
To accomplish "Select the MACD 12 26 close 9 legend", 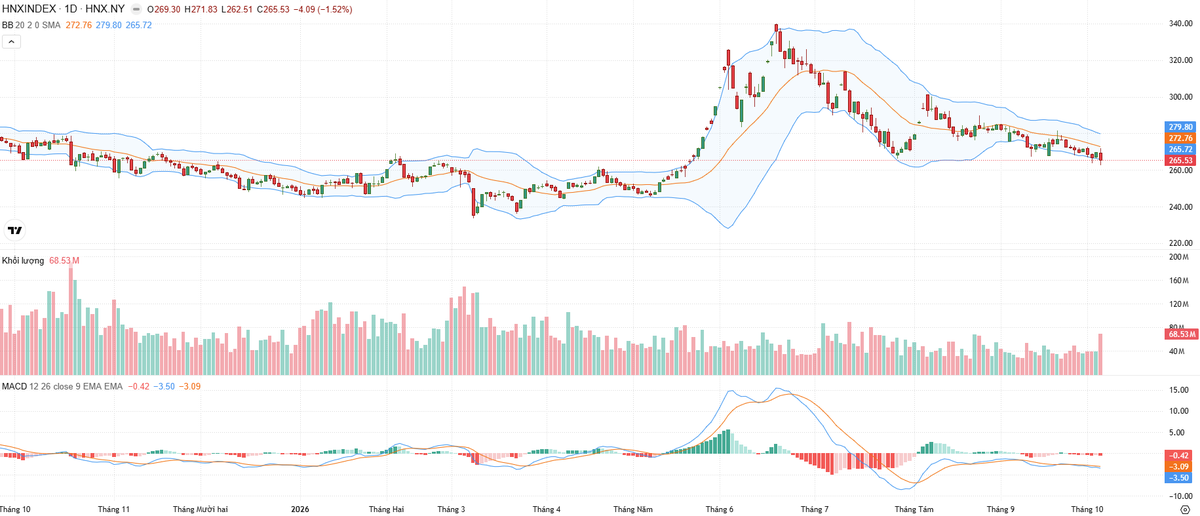I will tap(62, 385).
